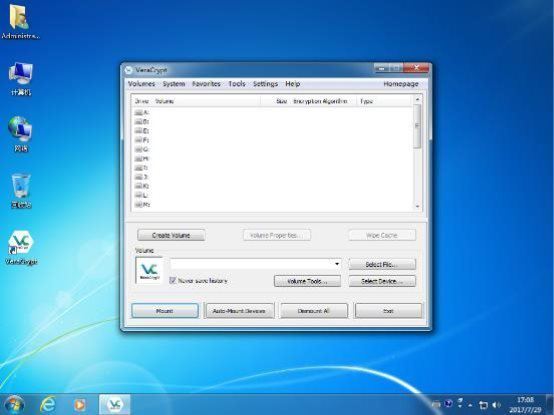The width and height of the screenshot is (554, 415).
Task: Click the Volume column header
Action: coord(207,101)
